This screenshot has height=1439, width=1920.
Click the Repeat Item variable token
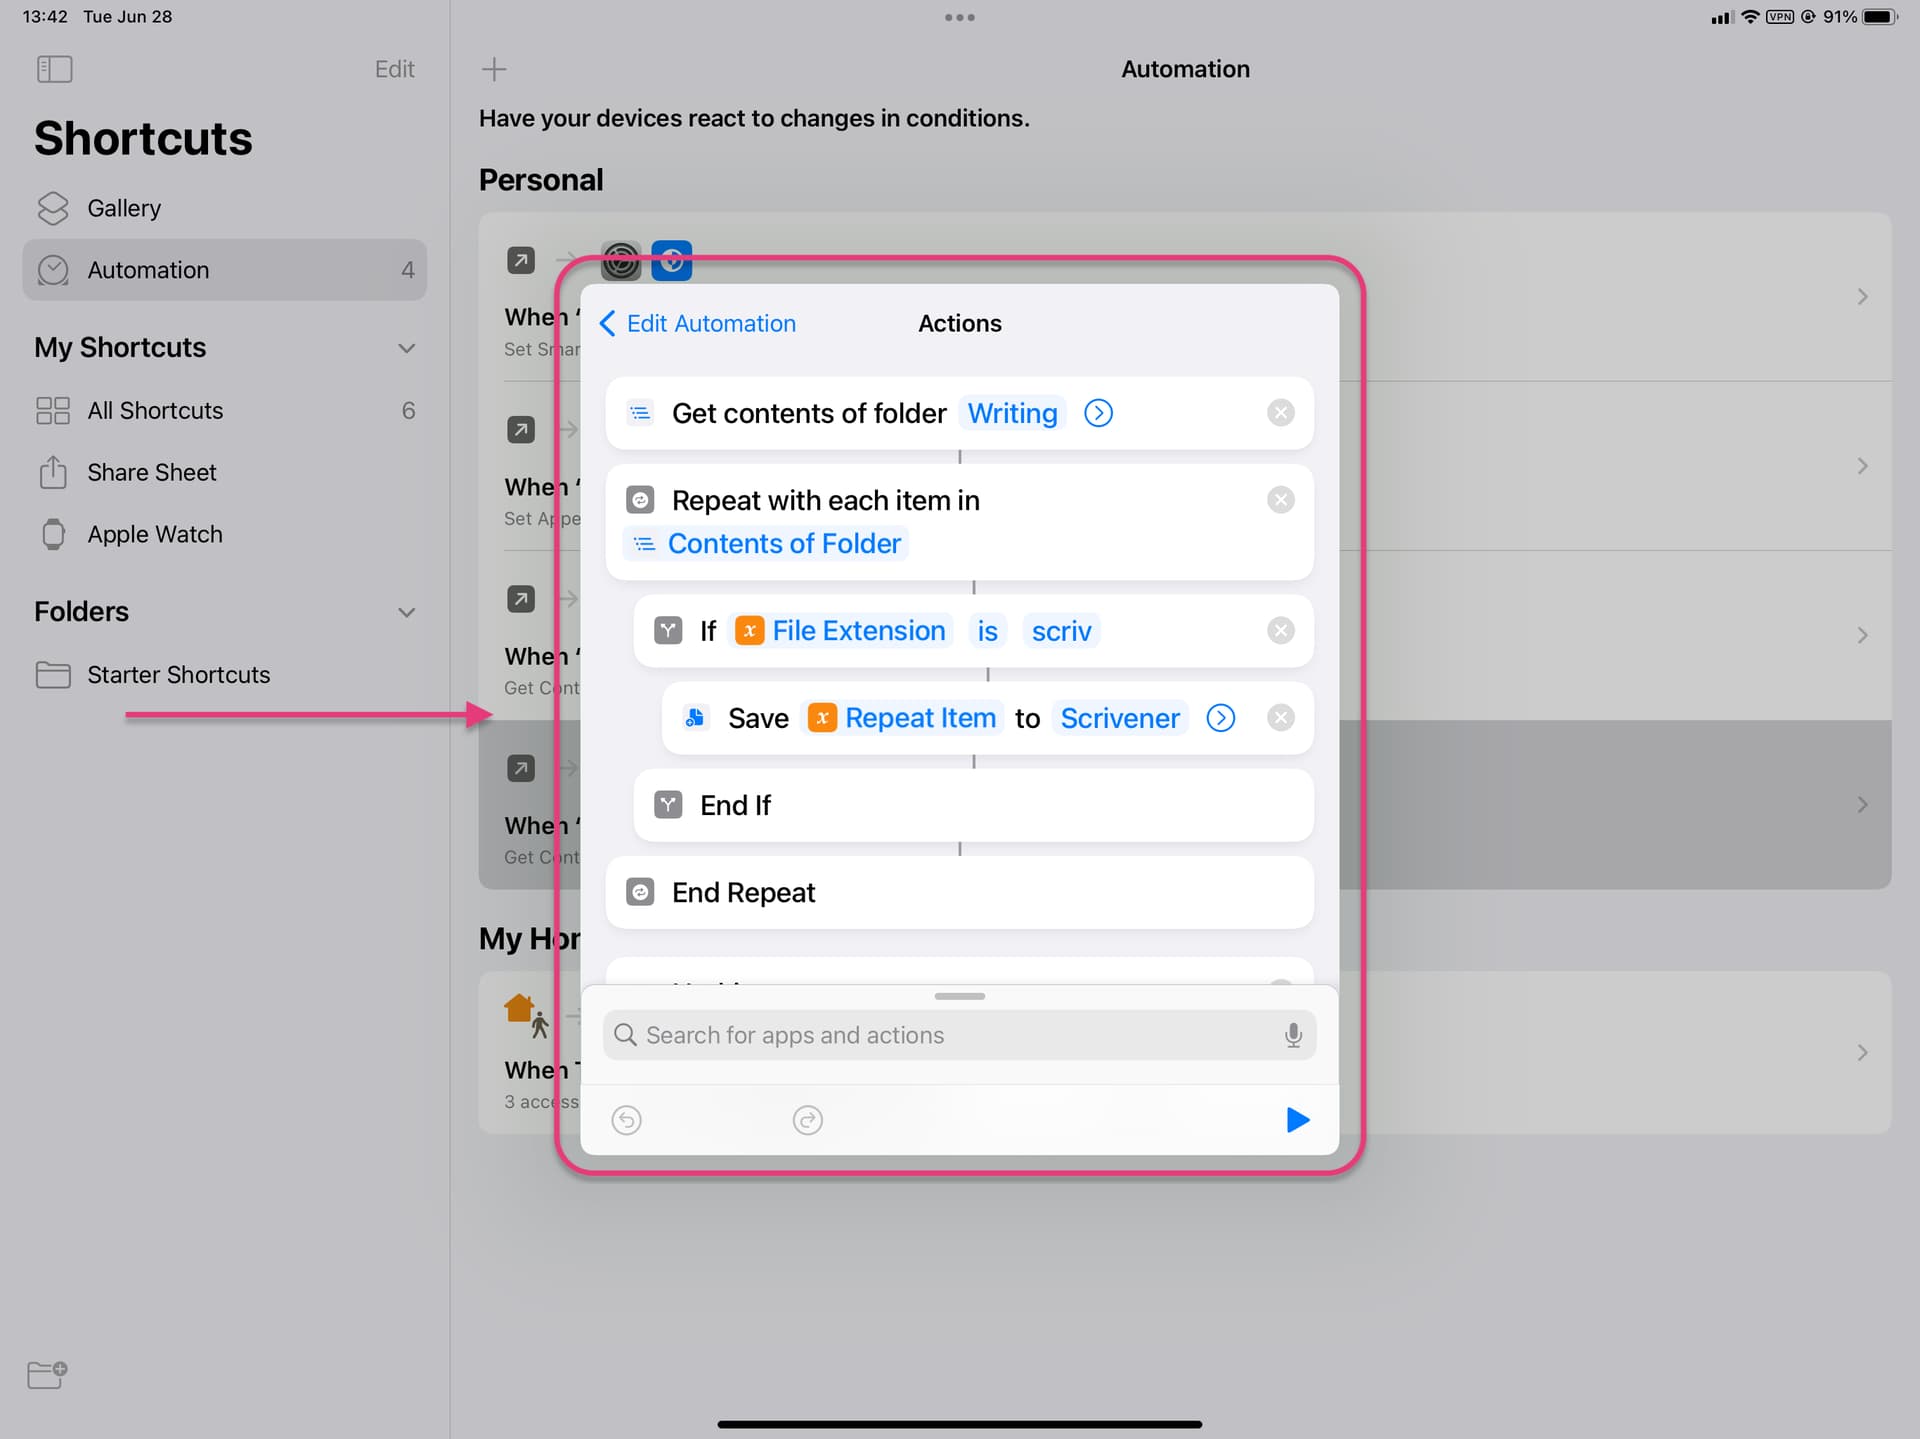point(902,718)
